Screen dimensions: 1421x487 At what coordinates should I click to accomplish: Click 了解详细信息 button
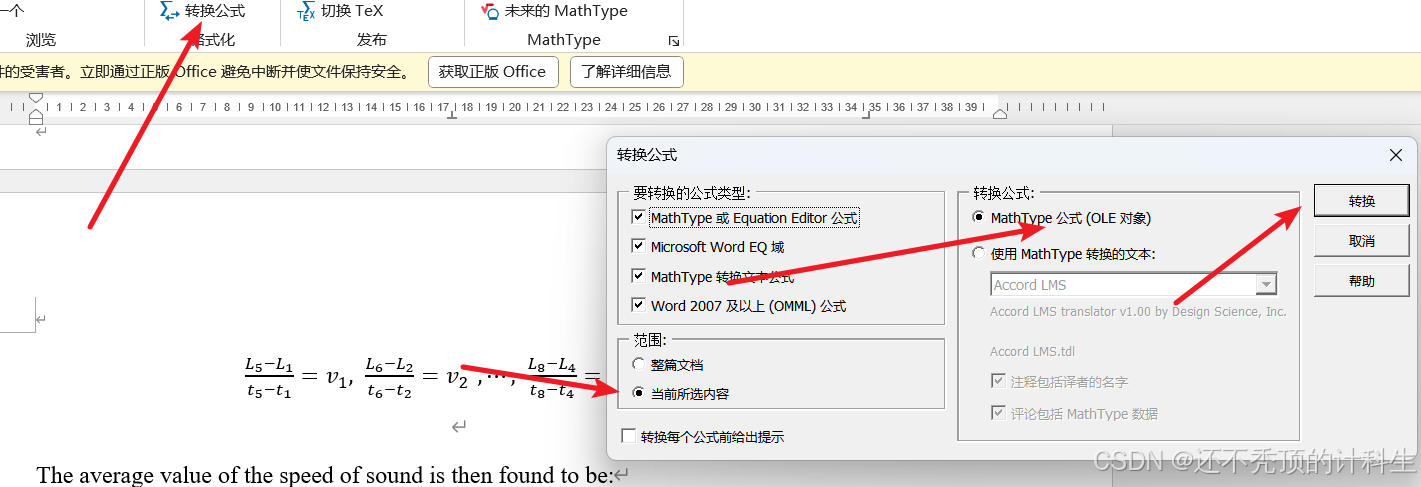(x=627, y=72)
